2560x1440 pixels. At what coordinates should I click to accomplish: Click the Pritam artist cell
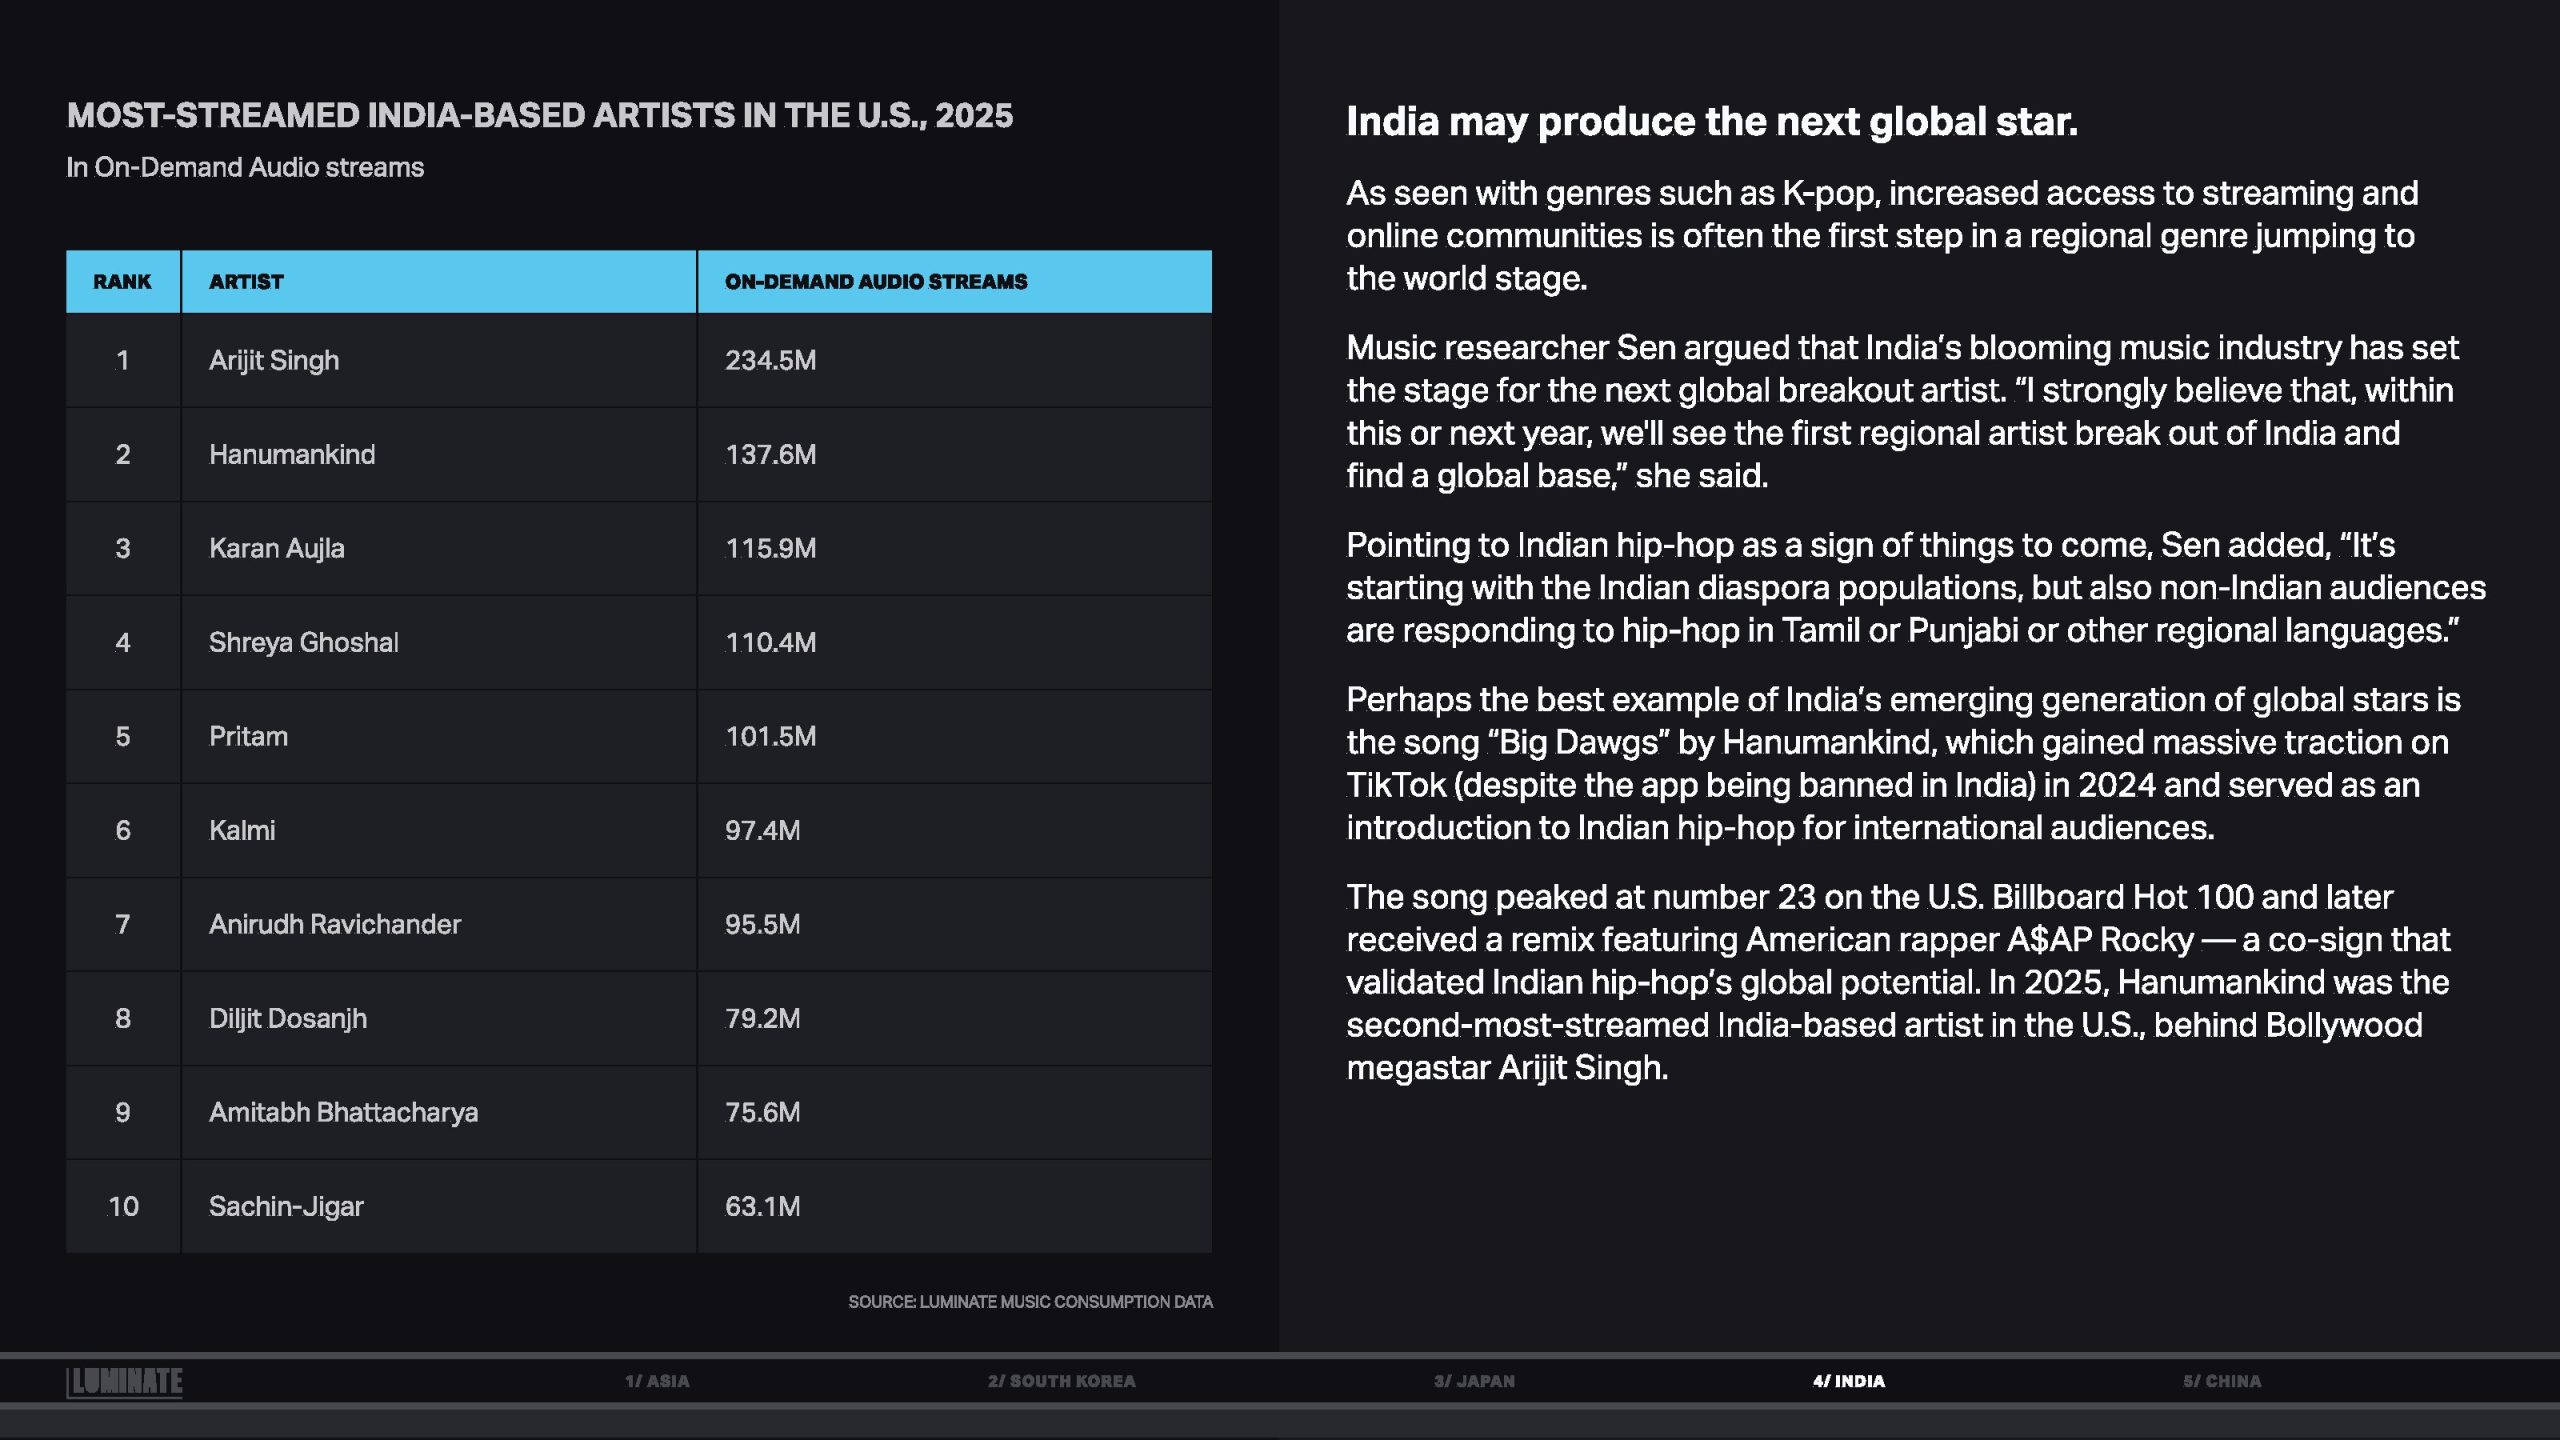248,737
